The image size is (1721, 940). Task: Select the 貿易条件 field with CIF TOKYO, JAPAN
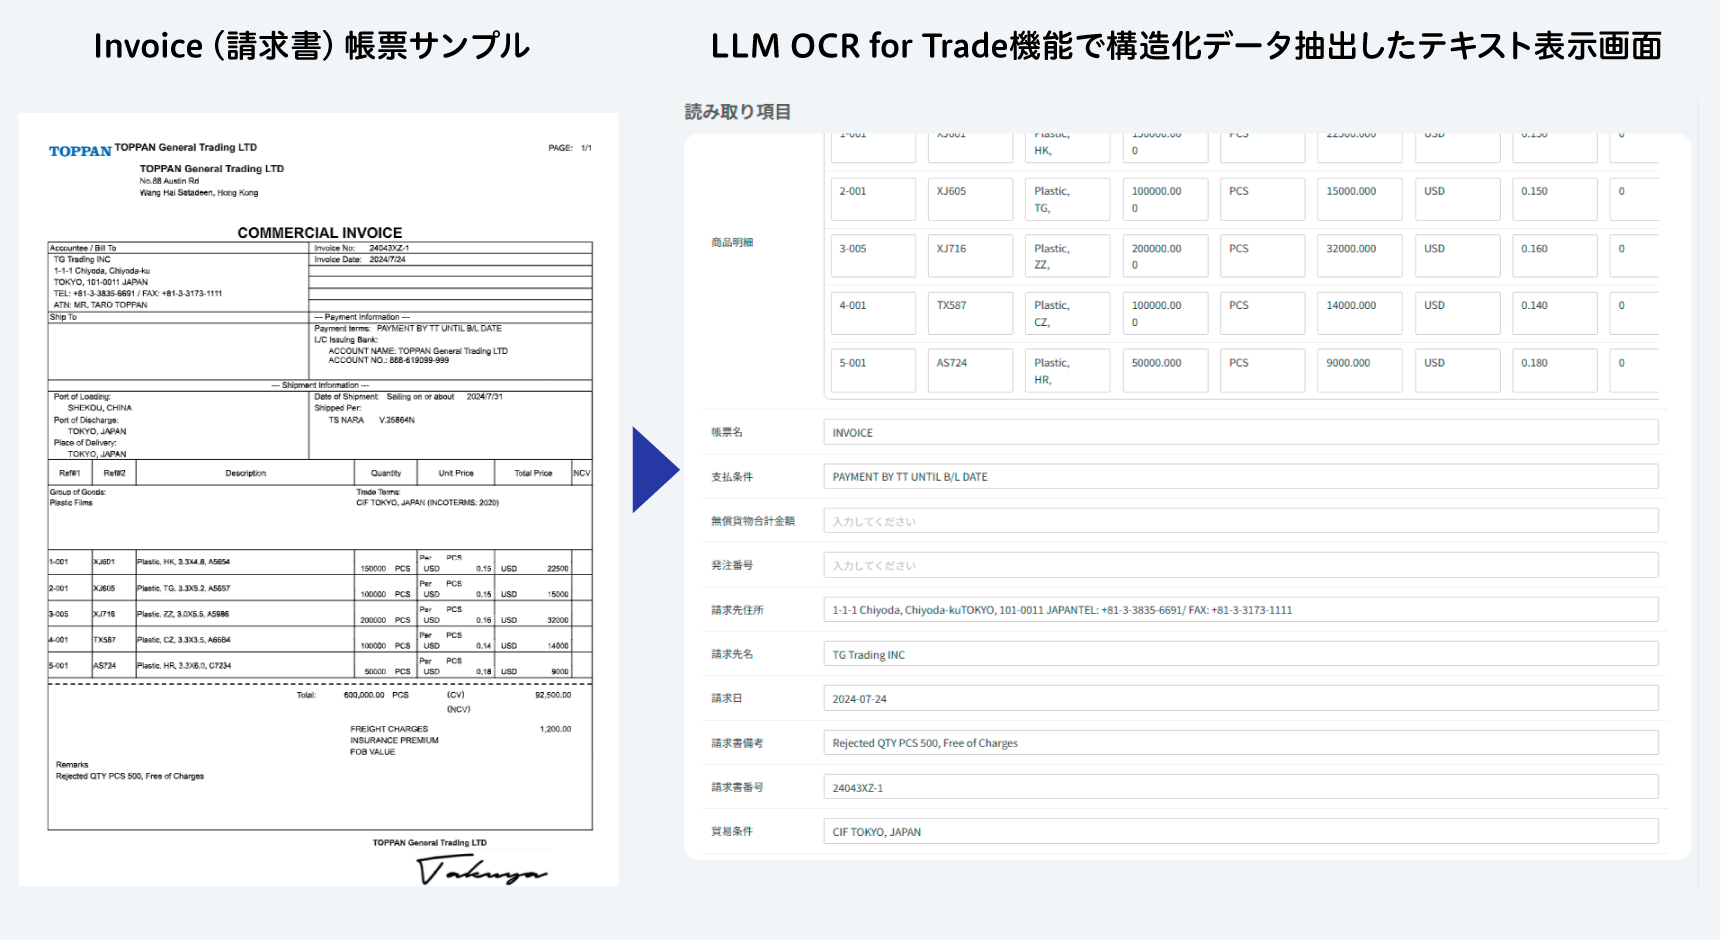(x=1240, y=831)
